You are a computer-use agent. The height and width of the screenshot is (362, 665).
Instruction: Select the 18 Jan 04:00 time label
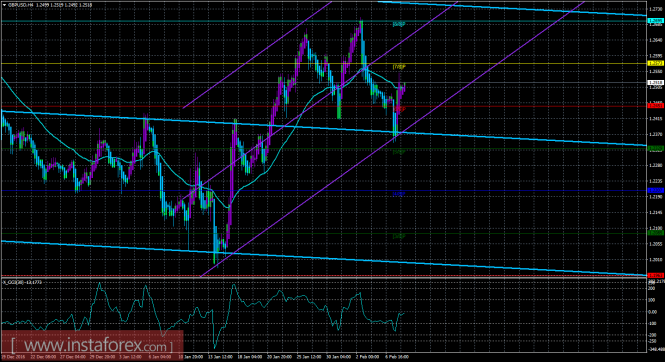click(250, 357)
